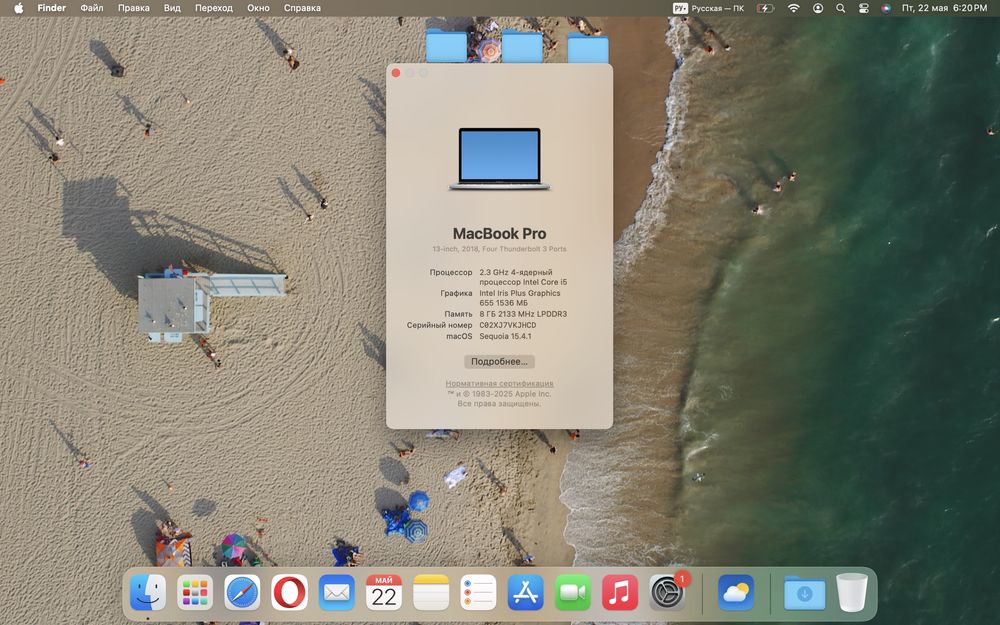Open the Окно menu
The width and height of the screenshot is (1000, 625).
tap(258, 8)
